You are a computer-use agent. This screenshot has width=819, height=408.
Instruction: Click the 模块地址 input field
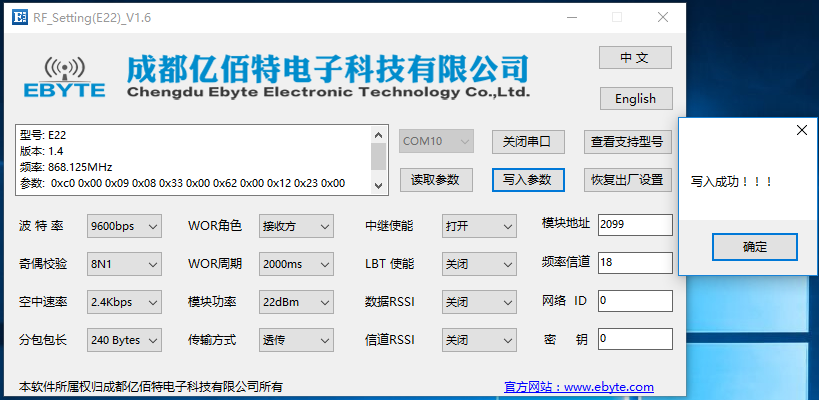(x=634, y=225)
